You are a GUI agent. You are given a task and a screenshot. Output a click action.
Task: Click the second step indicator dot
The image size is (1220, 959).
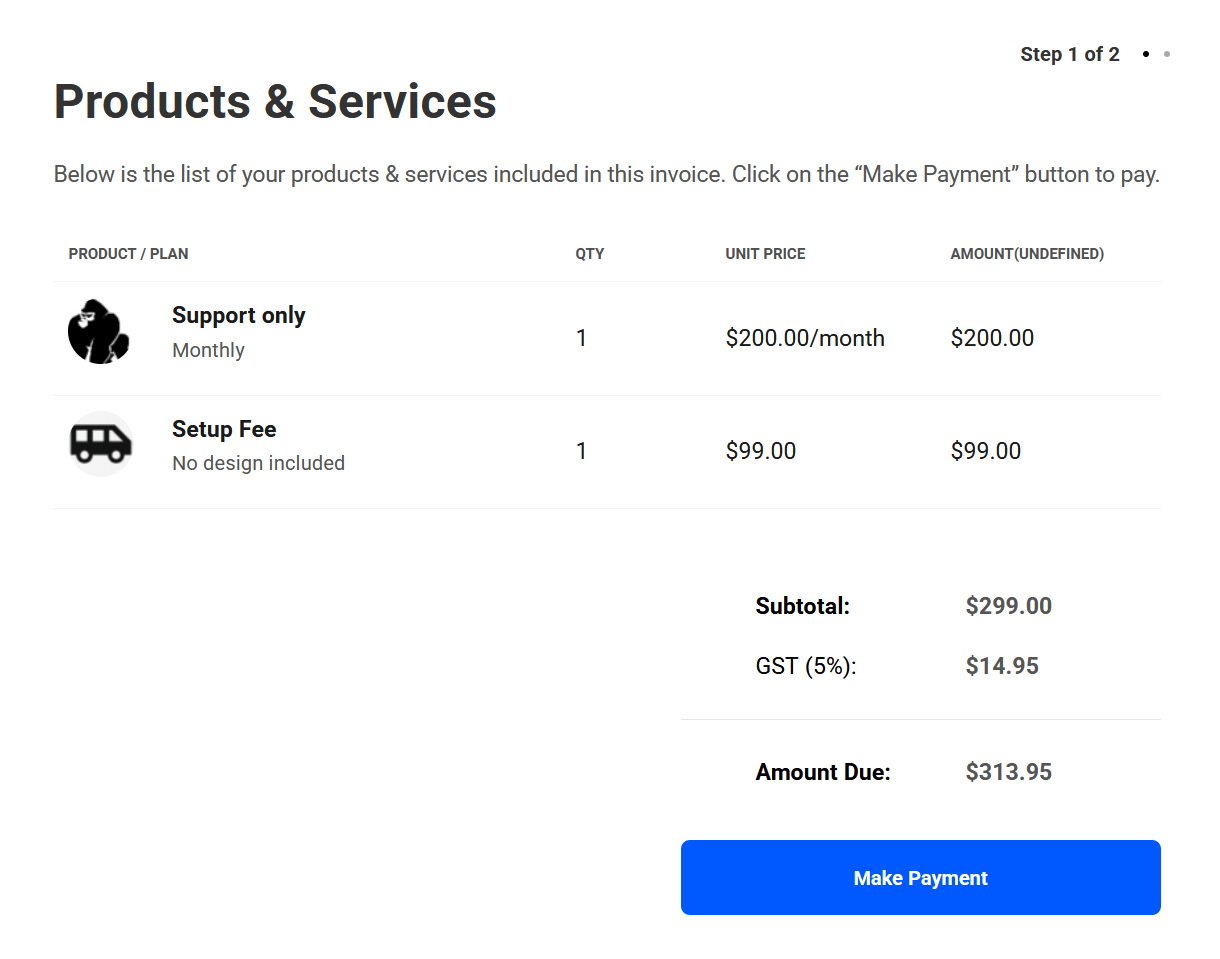(1167, 54)
